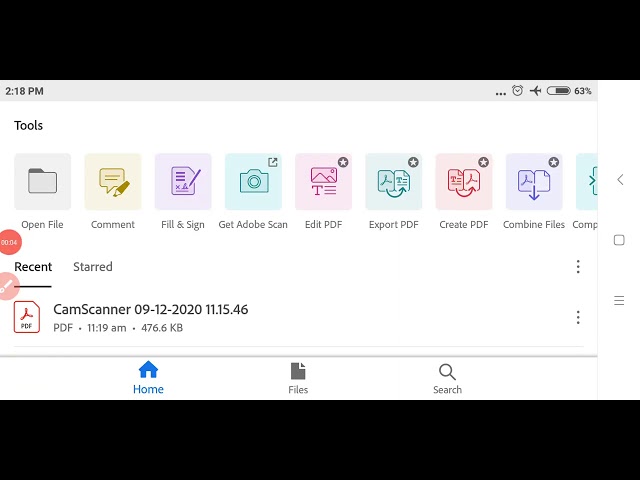Tap the Android home square button
Image resolution: width=640 pixels, height=480 pixels.
coord(619,240)
